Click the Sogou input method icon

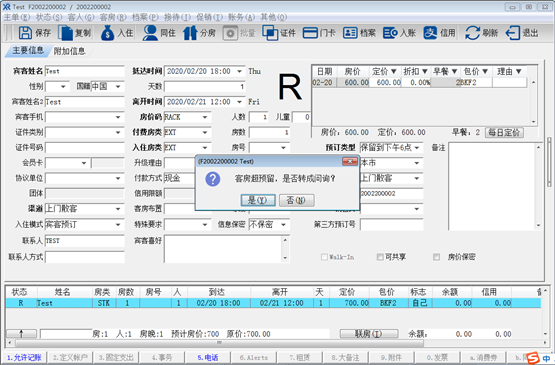(x=533, y=358)
